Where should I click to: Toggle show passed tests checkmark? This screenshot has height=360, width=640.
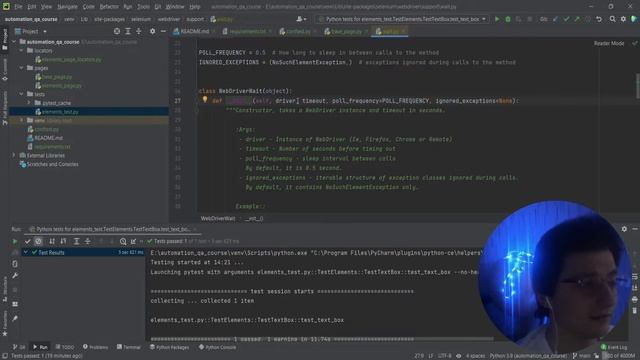tap(27, 241)
